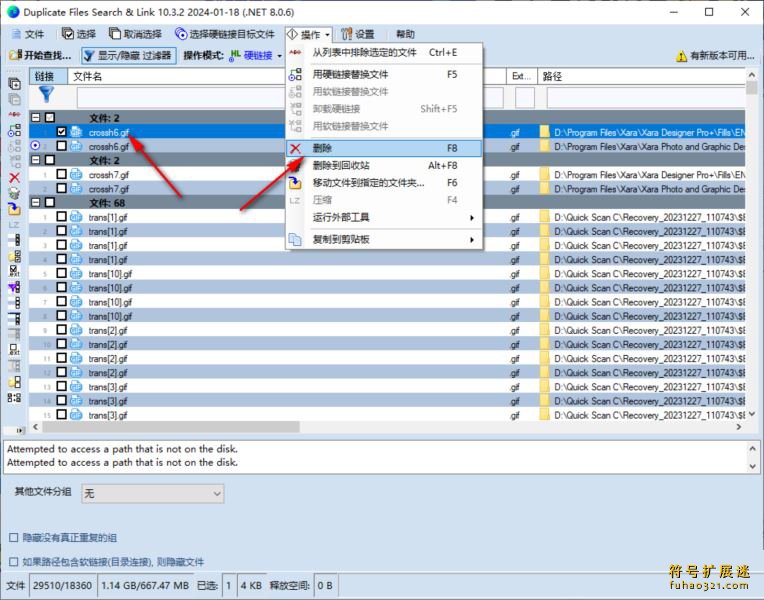Click status bar value 29510/18360
The image size is (764, 600).
(x=62, y=585)
